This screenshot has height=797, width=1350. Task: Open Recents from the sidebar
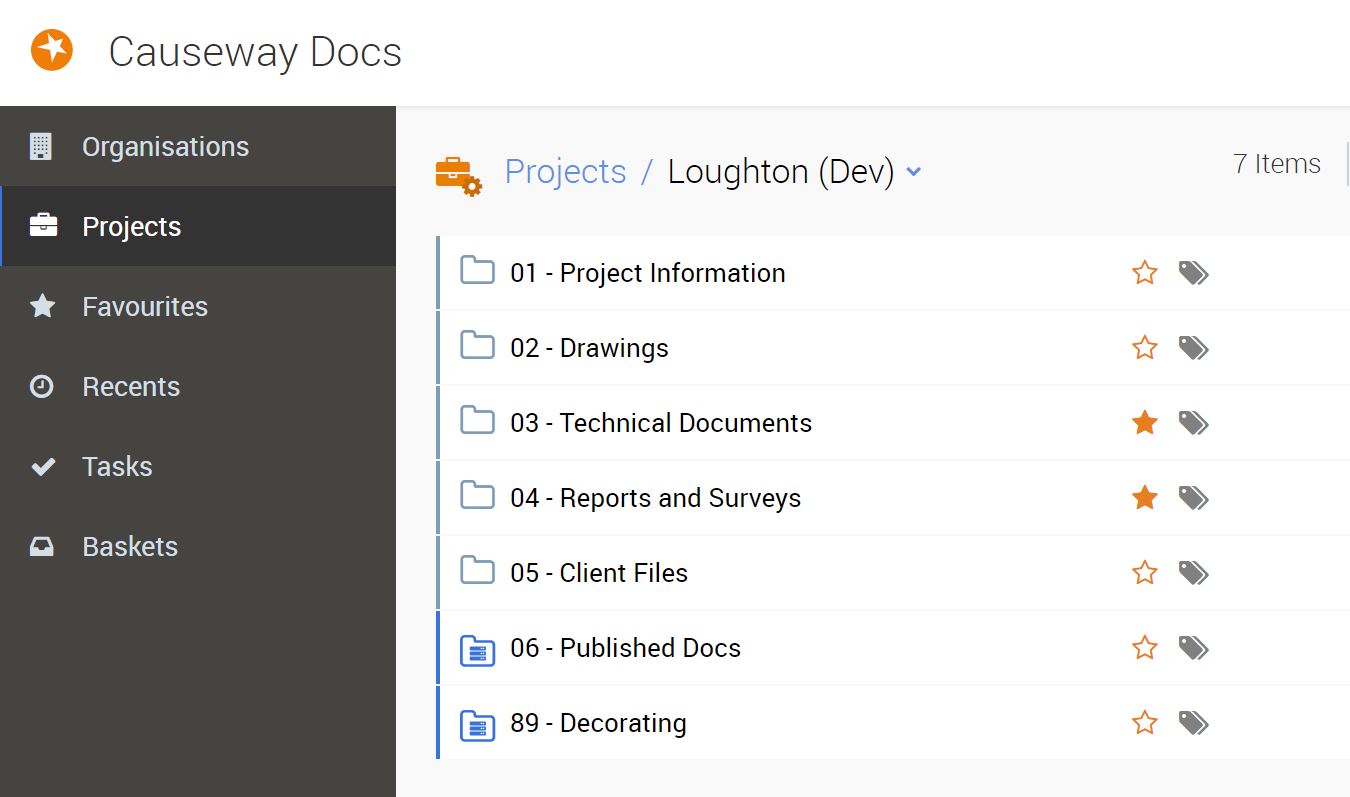click(x=131, y=387)
